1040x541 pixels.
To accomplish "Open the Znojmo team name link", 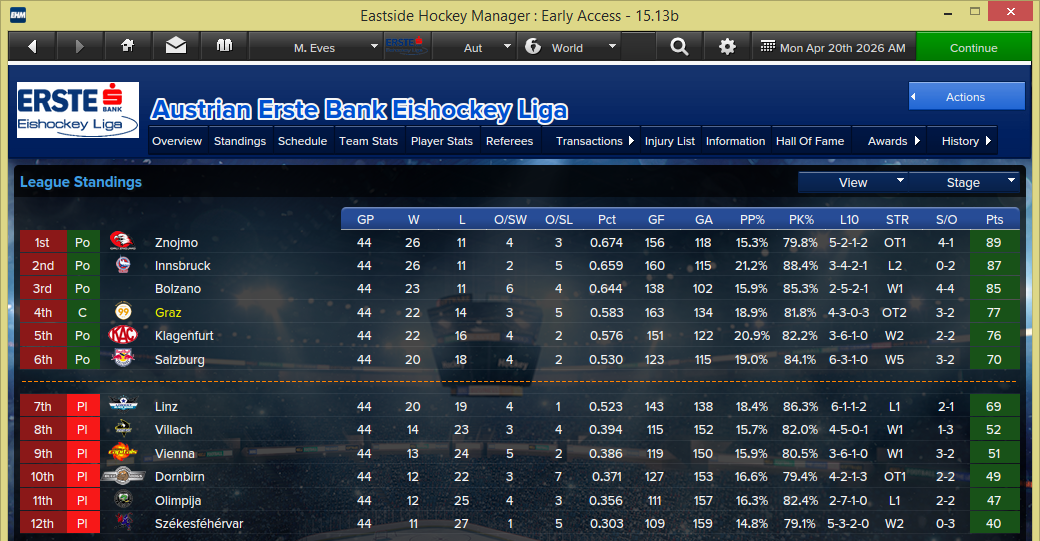I will pos(176,242).
